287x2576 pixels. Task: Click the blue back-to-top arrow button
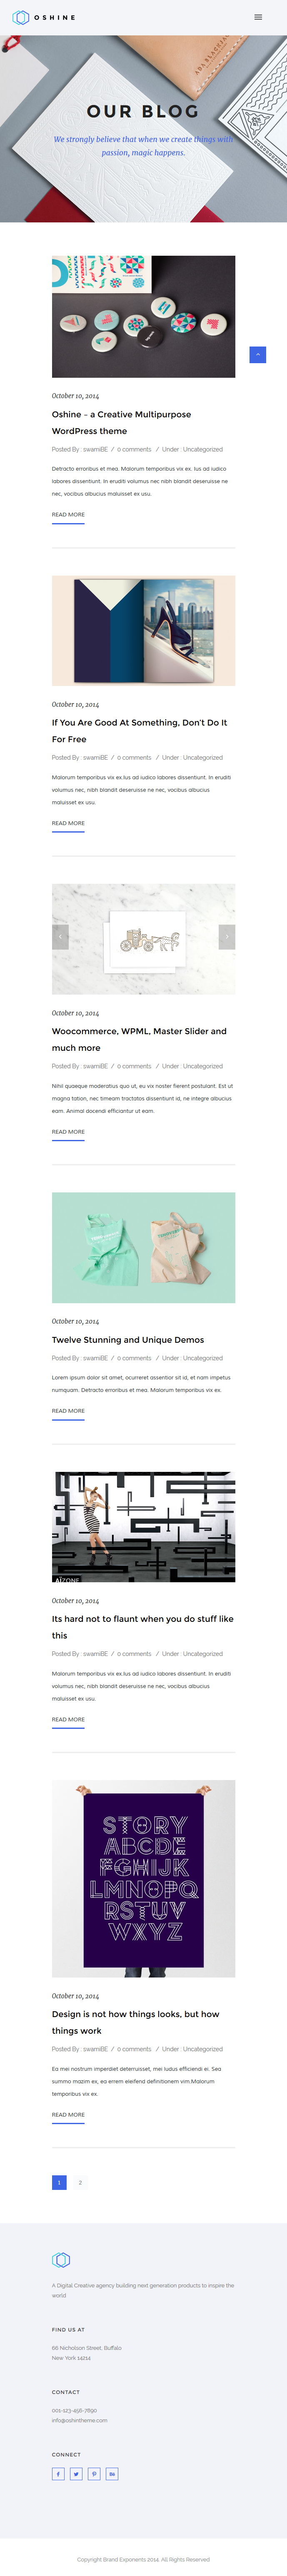point(257,355)
